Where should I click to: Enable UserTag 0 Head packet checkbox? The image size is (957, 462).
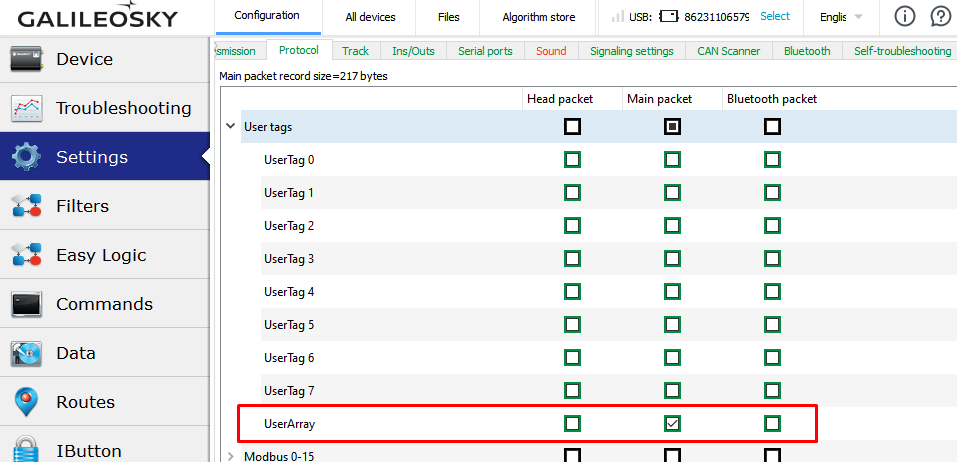click(x=572, y=160)
